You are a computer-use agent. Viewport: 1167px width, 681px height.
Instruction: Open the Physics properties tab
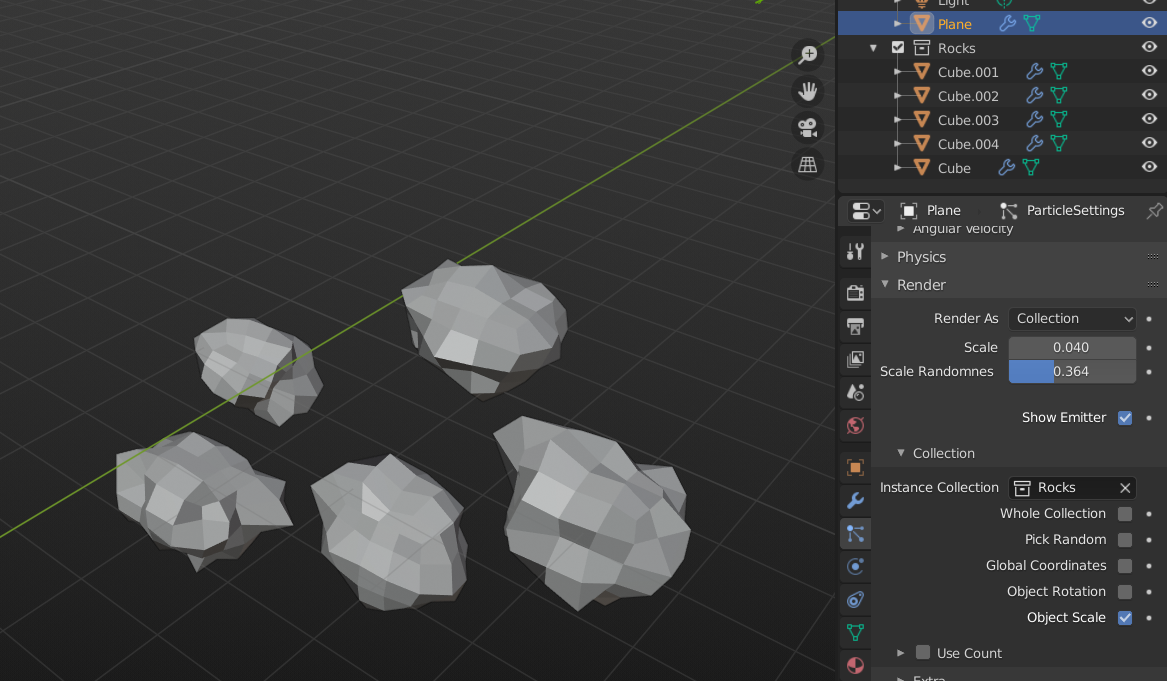(855, 566)
